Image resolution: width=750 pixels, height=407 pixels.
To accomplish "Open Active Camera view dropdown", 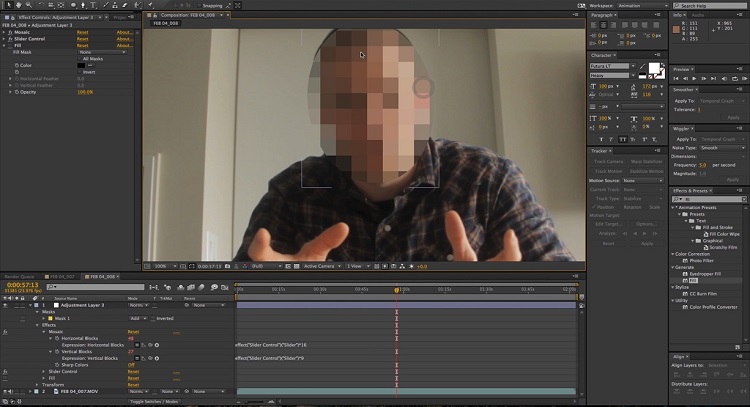I will tap(322, 266).
